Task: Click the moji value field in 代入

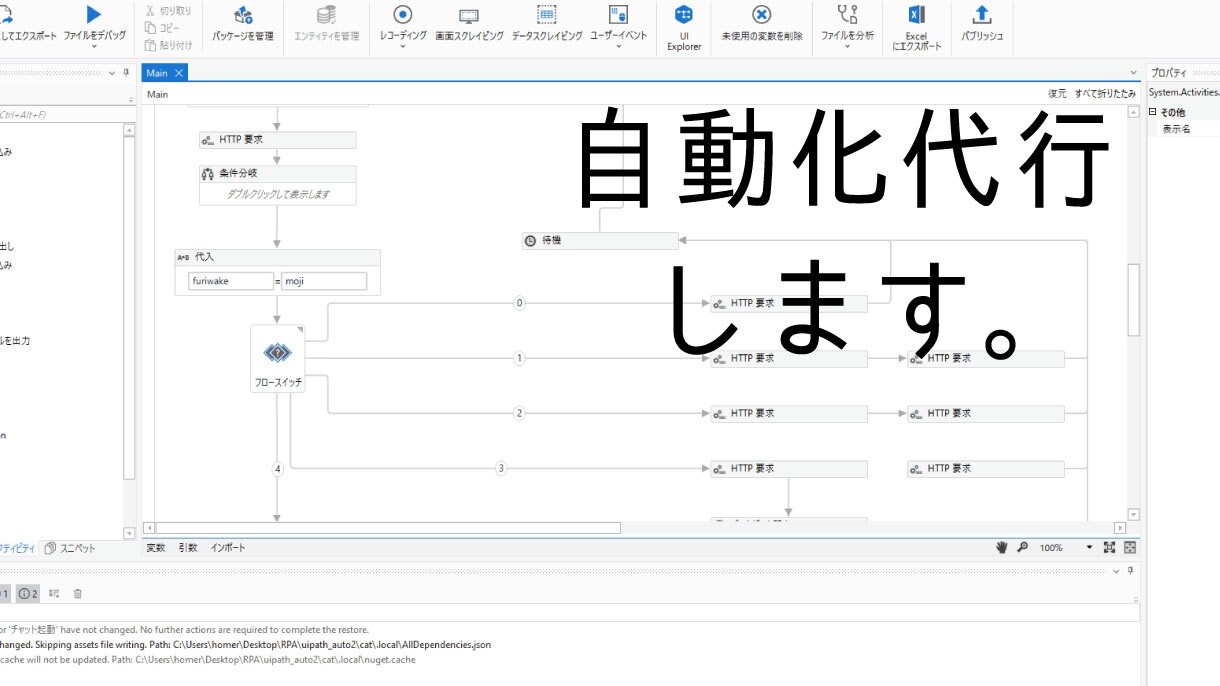Action: [324, 281]
